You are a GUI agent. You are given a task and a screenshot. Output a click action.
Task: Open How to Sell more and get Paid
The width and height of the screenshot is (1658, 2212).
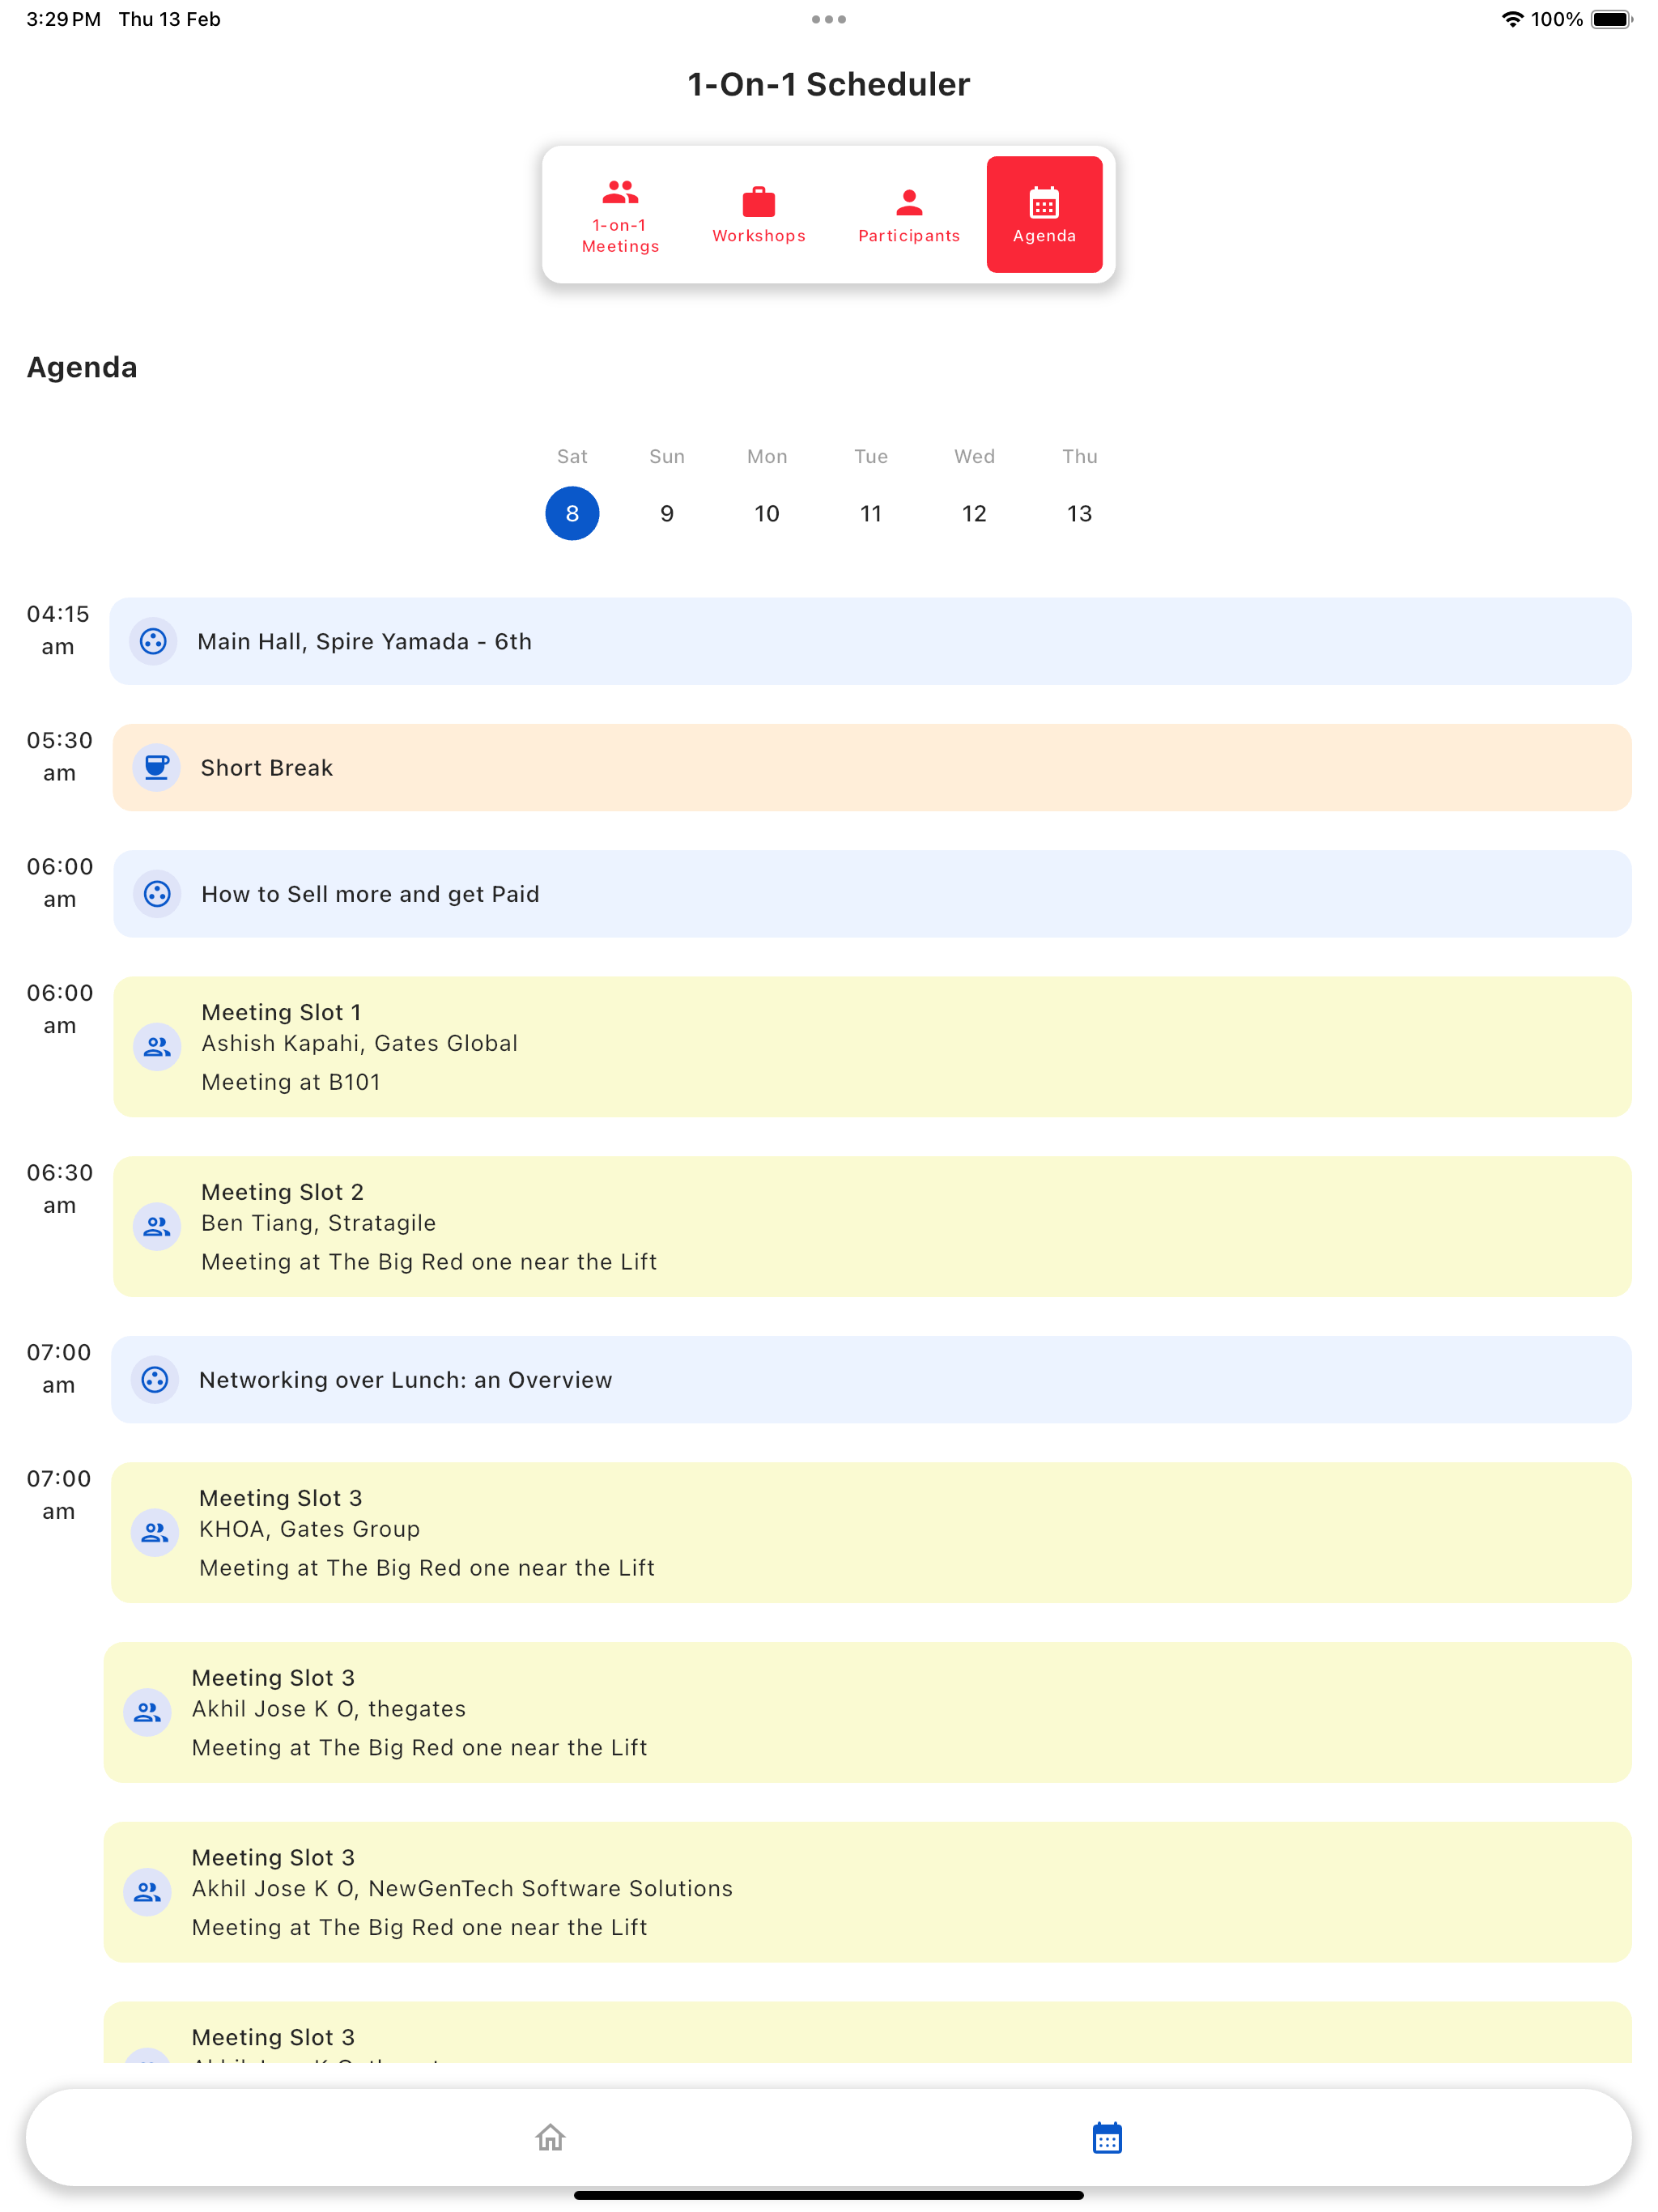click(x=872, y=893)
